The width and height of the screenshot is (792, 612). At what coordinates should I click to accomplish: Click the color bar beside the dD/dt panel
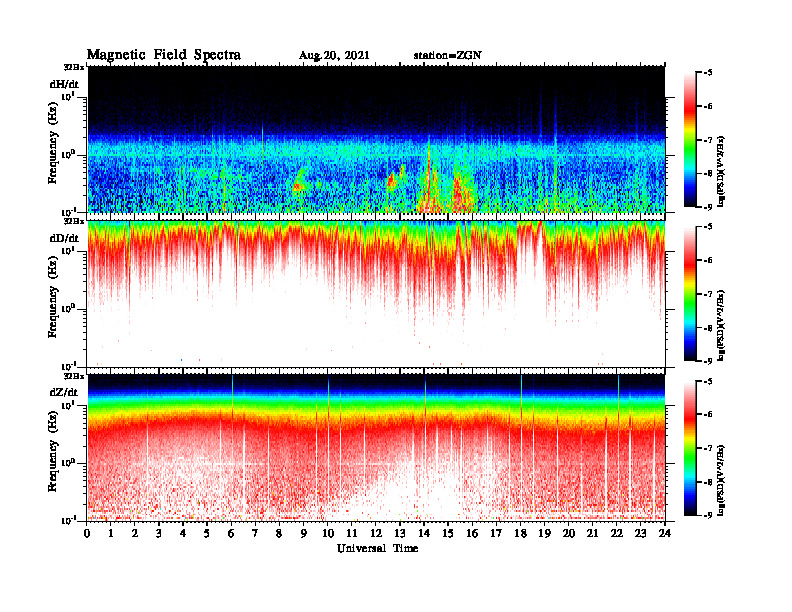690,294
